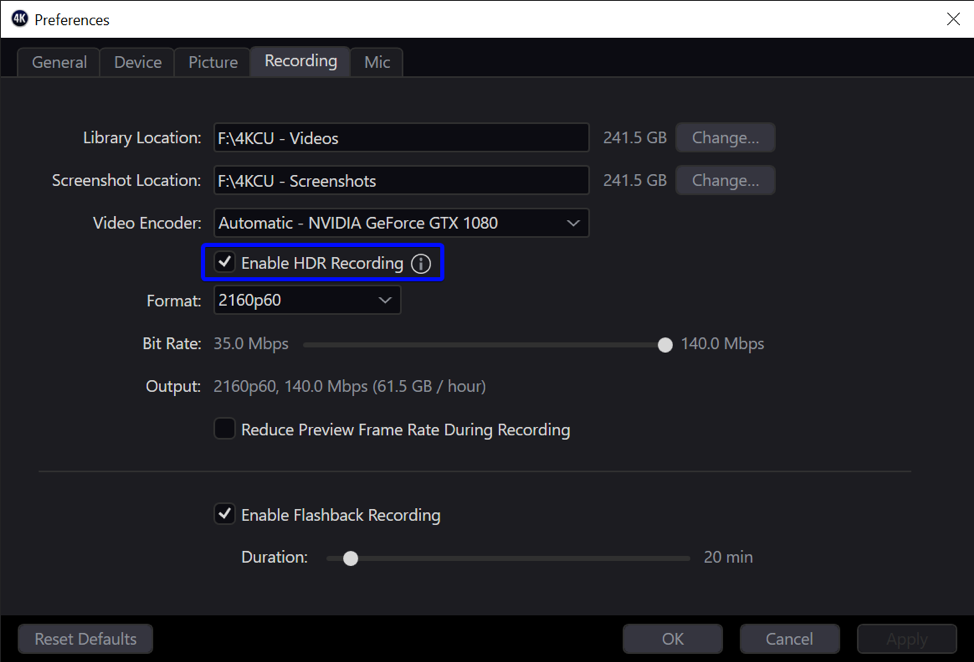The height and width of the screenshot is (662, 974).
Task: Uncheck Enable Flashback Recording
Action: tap(224, 514)
